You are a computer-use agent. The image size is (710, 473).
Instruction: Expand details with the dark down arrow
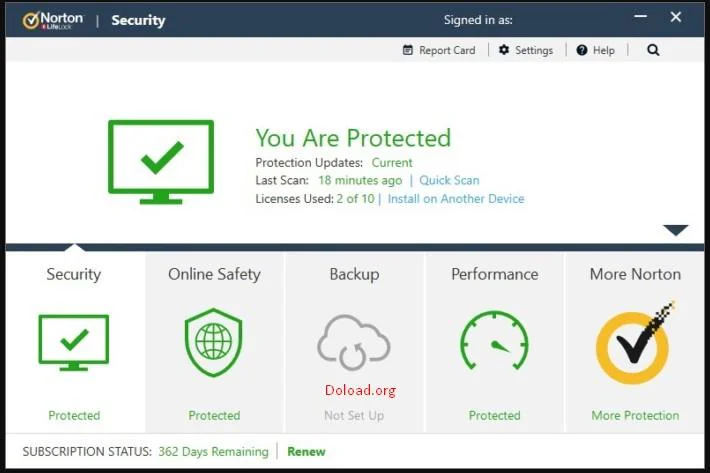(676, 230)
